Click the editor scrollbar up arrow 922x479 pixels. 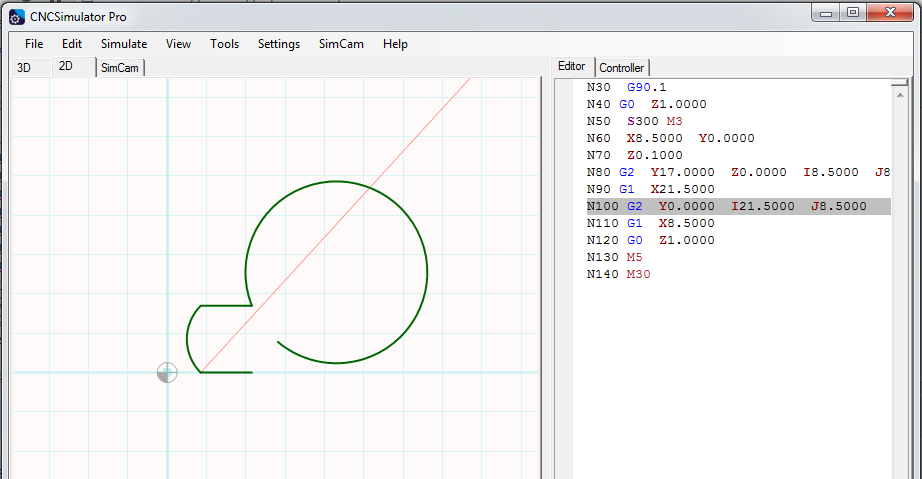[x=900, y=85]
